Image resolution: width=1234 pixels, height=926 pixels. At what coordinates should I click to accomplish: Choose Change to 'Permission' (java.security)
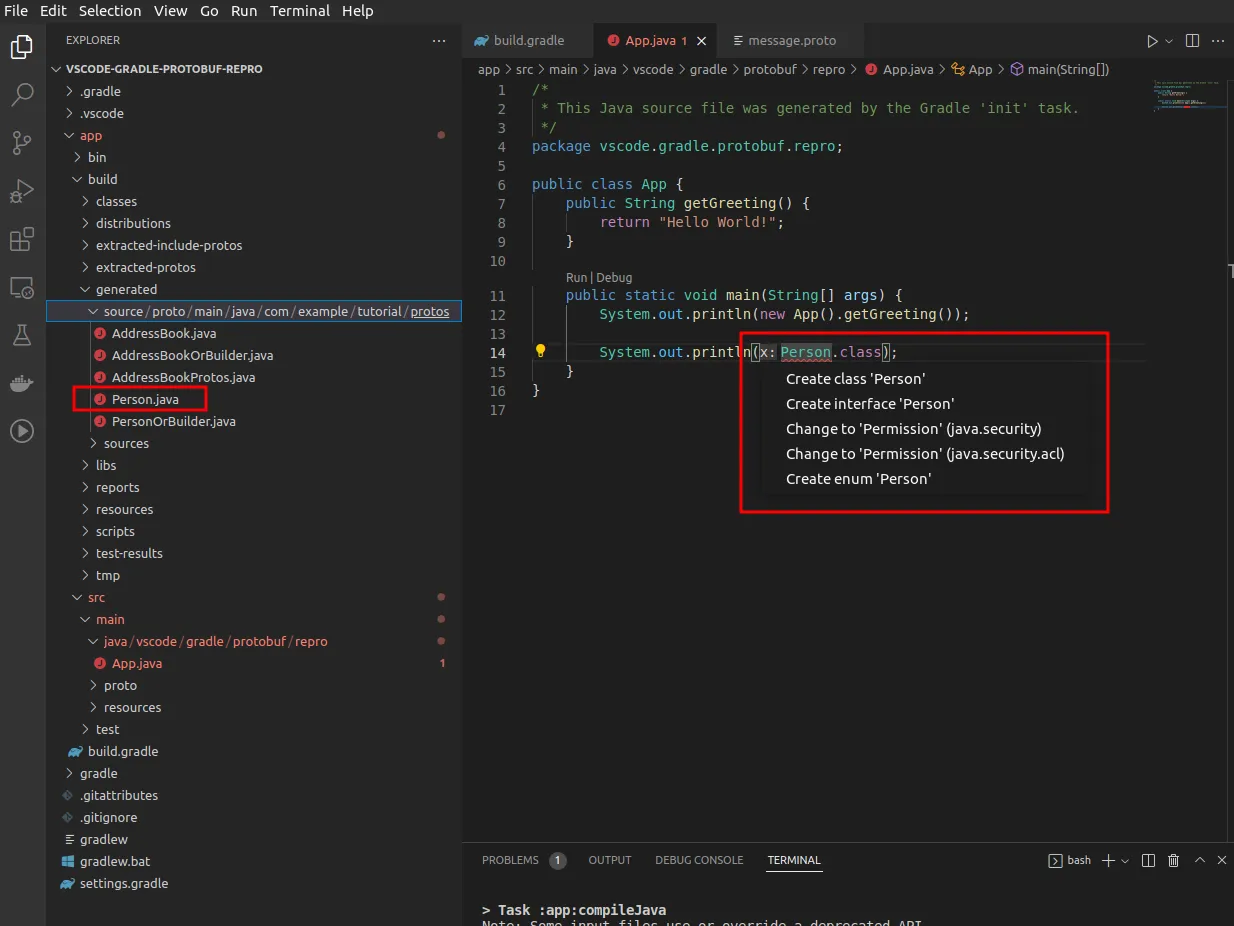[913, 429]
